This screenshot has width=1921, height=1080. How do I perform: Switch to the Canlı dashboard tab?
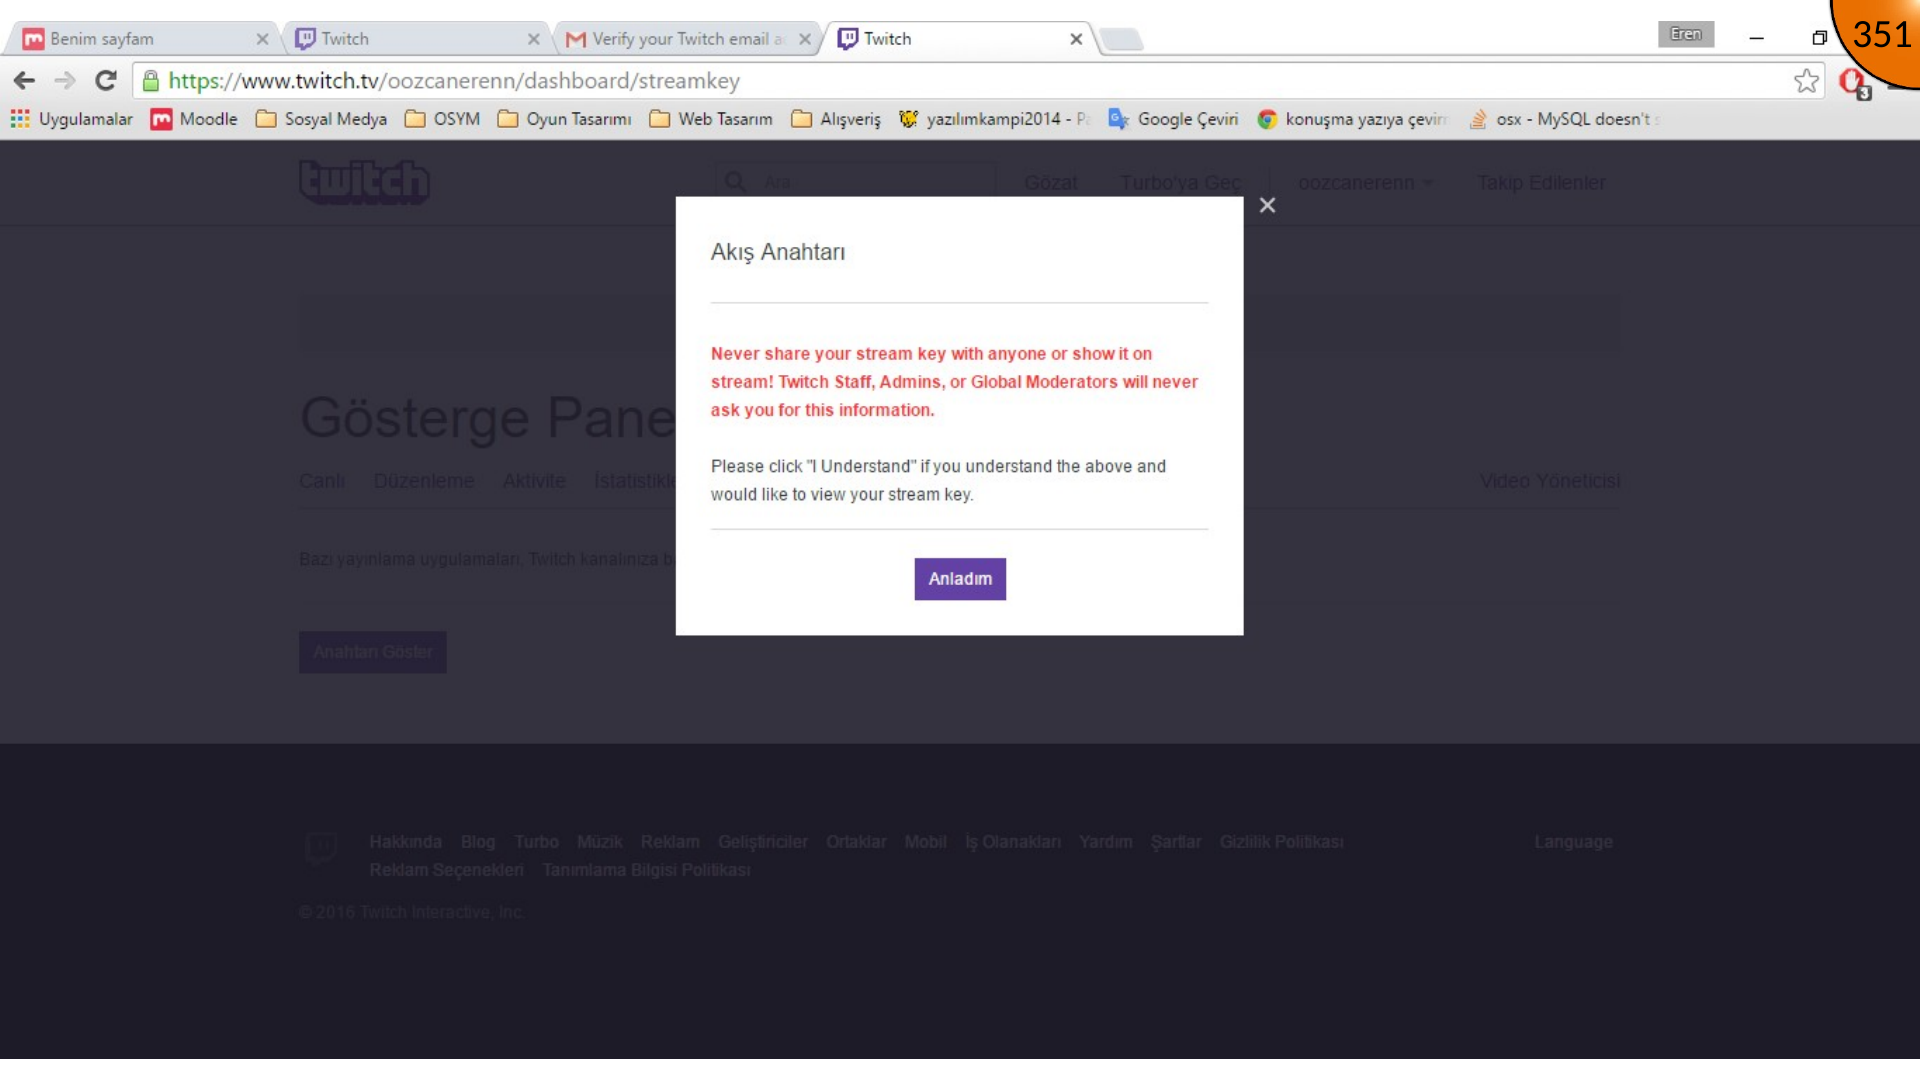pyautogui.click(x=322, y=481)
